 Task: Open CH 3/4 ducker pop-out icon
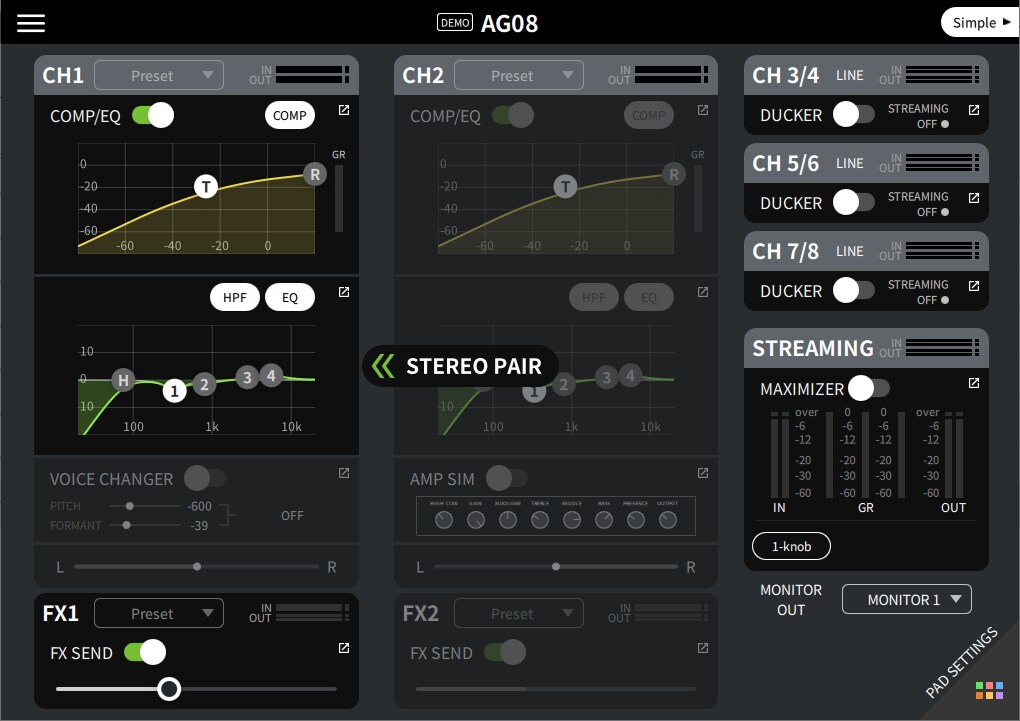pos(974,110)
